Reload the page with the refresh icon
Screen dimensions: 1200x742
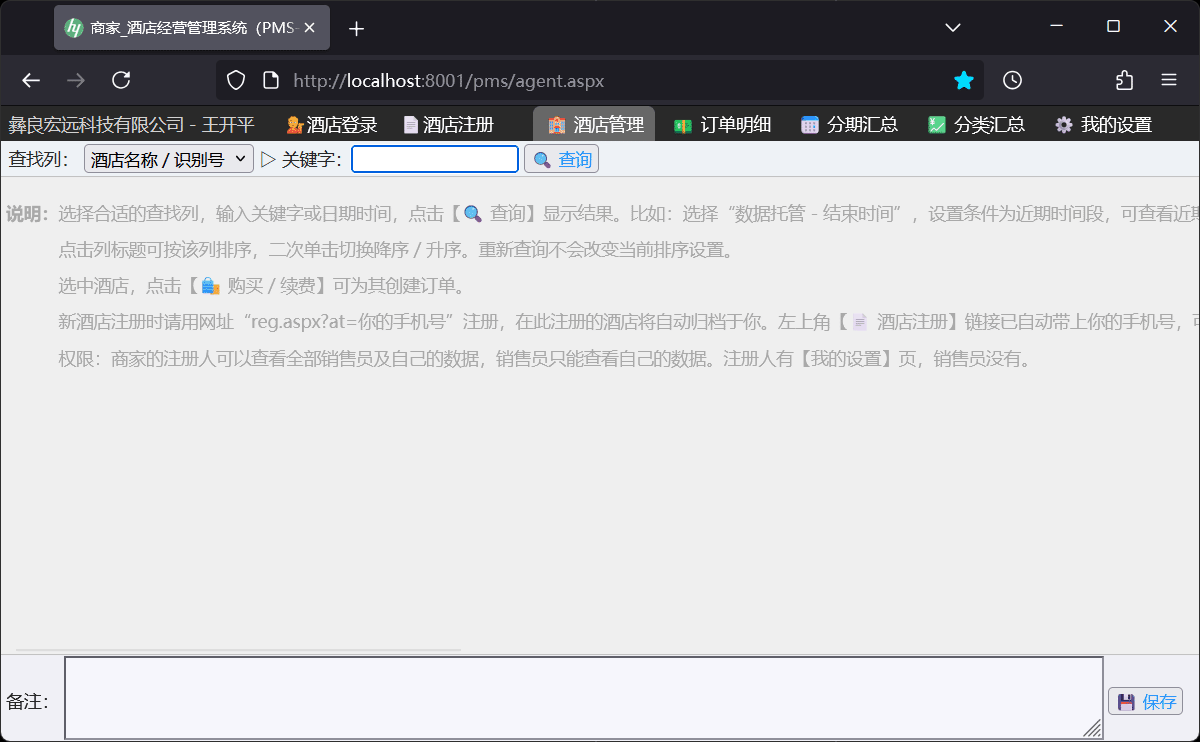[x=121, y=80]
